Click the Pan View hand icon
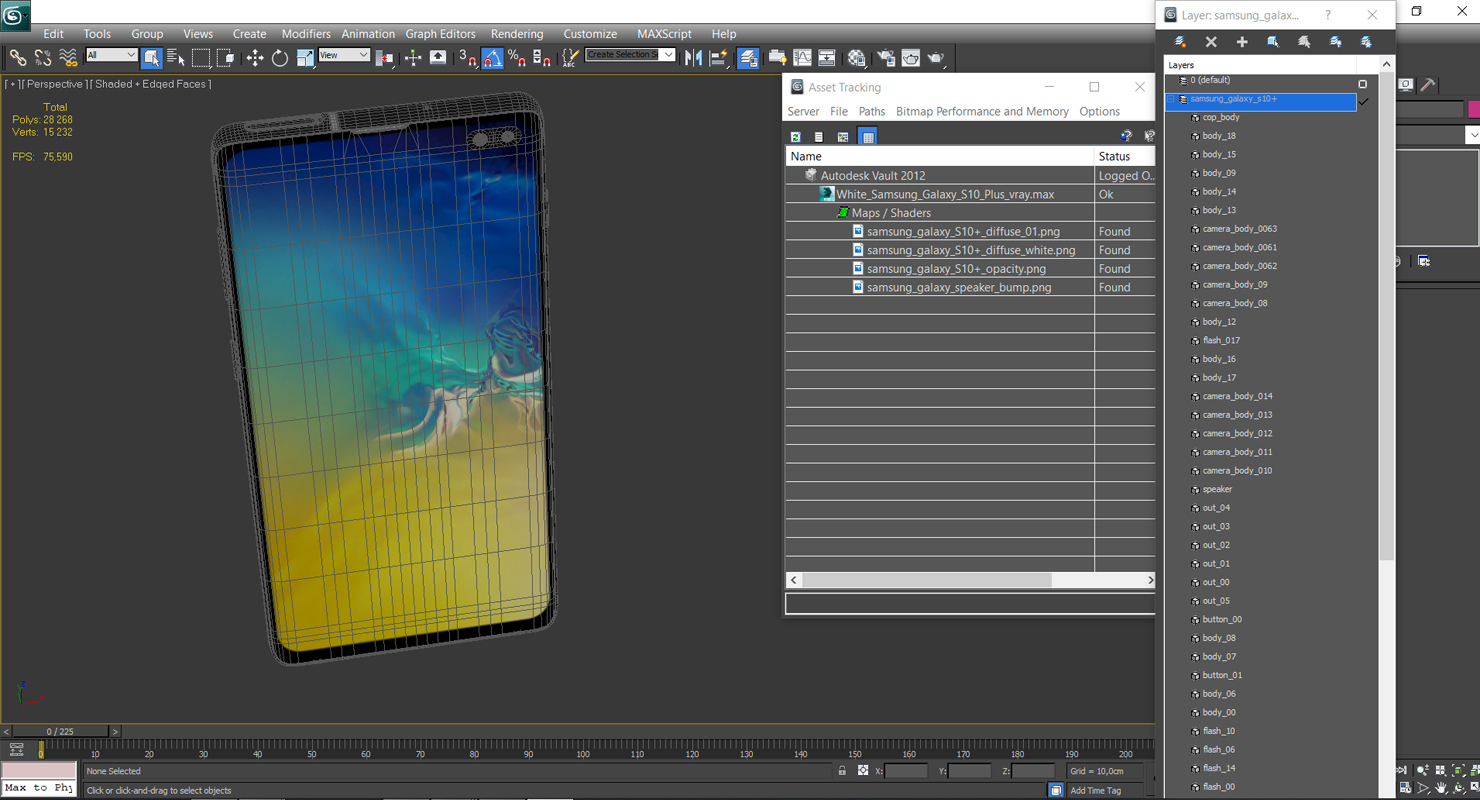 [1440, 788]
